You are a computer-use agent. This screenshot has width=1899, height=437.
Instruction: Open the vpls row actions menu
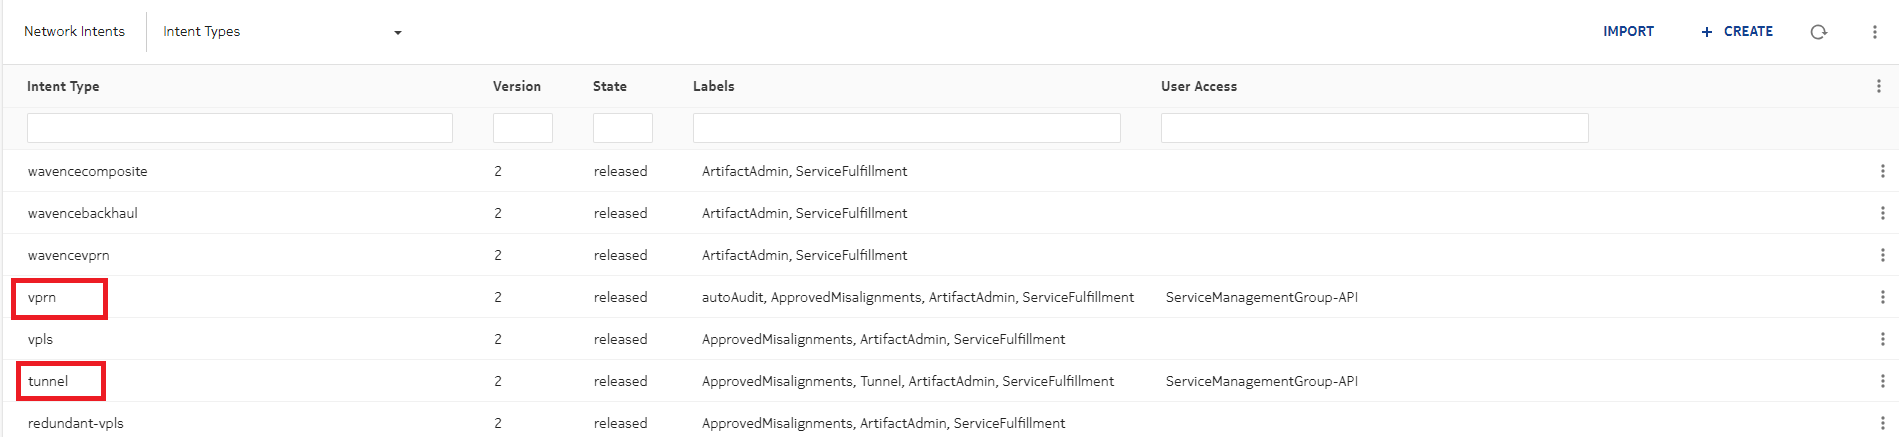click(x=1882, y=340)
